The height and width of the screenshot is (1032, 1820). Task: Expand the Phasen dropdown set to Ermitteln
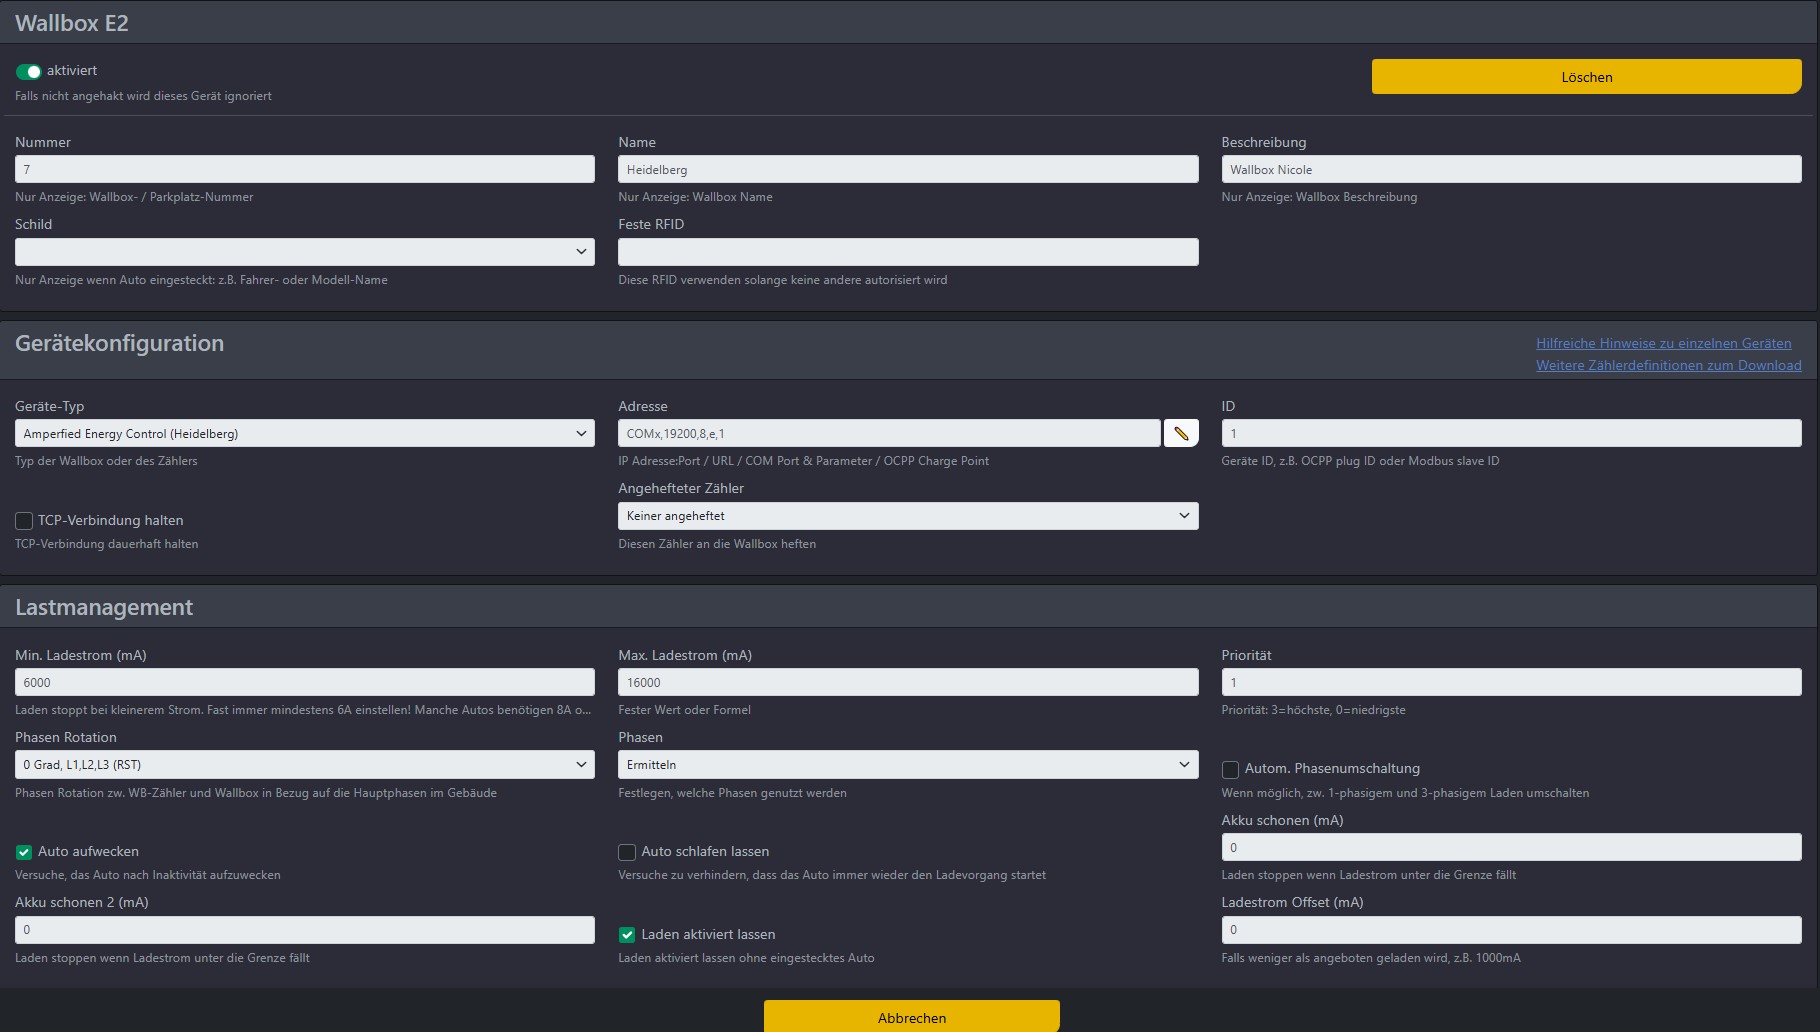[x=907, y=765]
